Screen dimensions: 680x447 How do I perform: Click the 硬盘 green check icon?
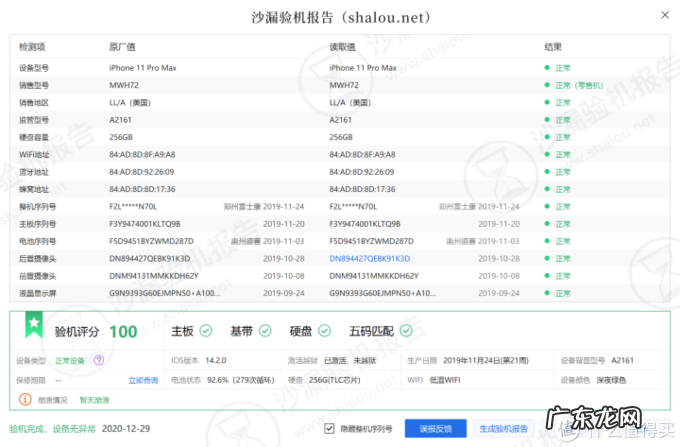(324, 331)
